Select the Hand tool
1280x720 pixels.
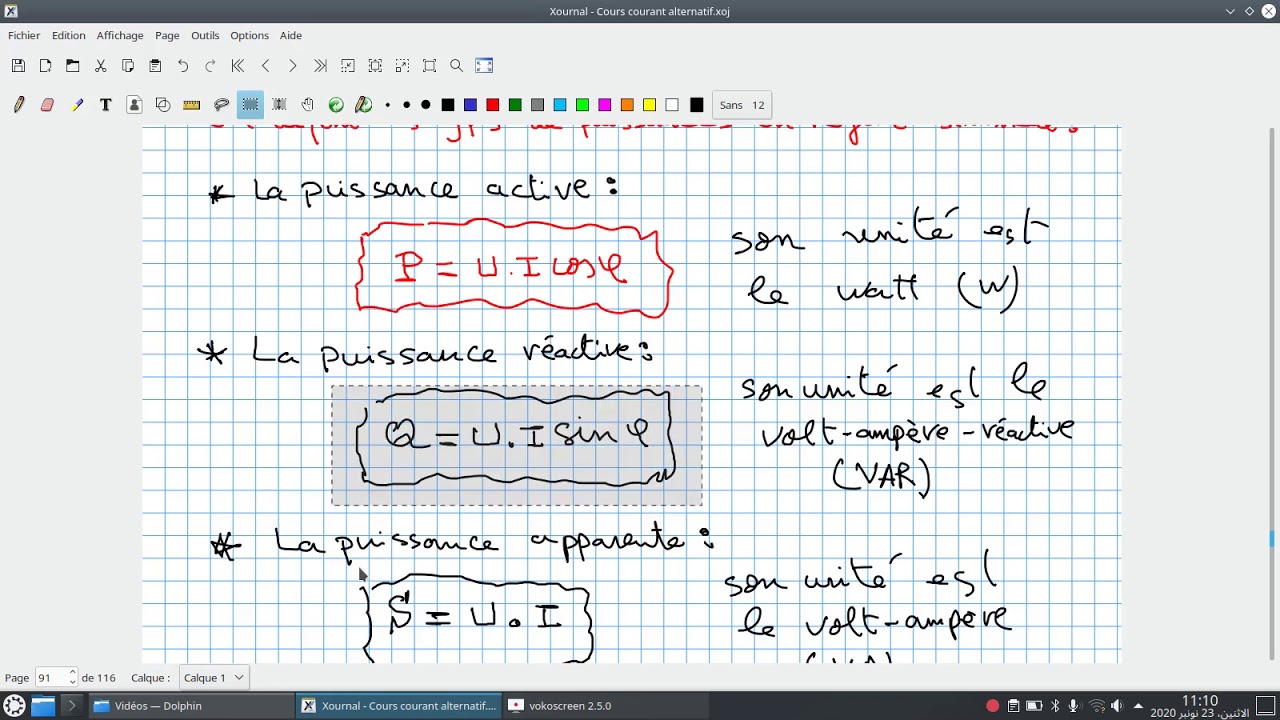[x=308, y=105]
